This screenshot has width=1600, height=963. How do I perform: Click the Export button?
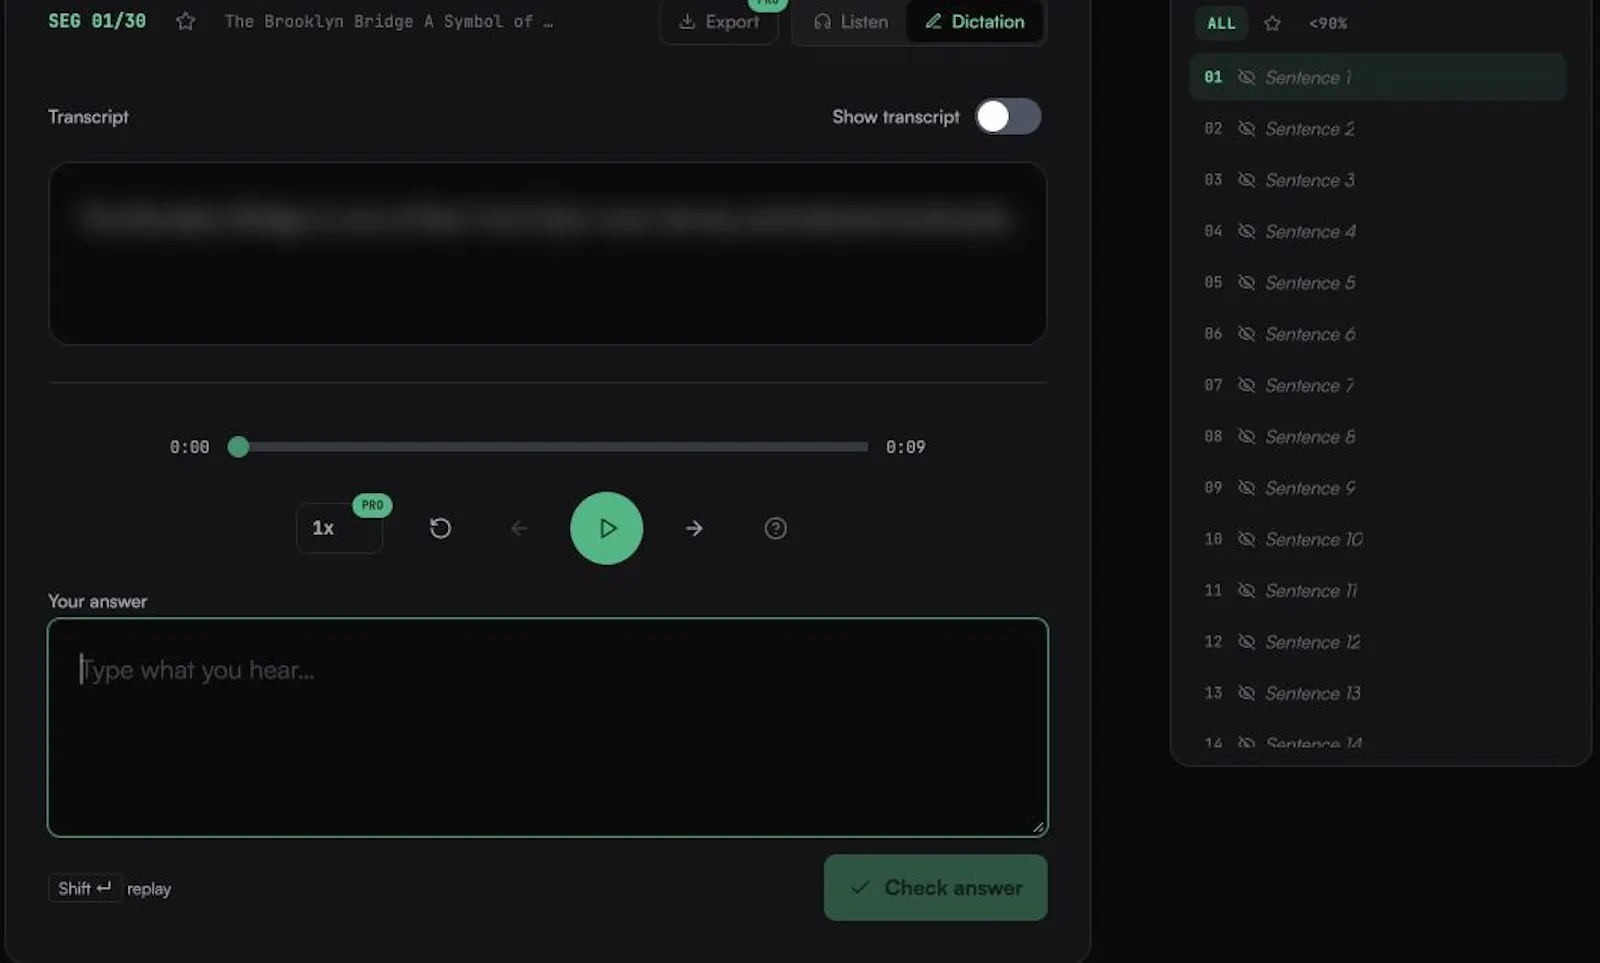(718, 21)
